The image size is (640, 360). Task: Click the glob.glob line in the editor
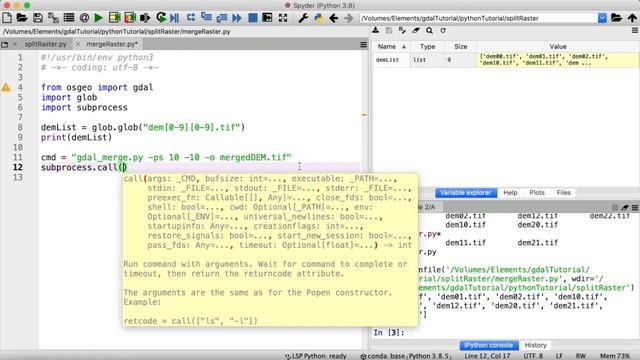(x=142, y=127)
